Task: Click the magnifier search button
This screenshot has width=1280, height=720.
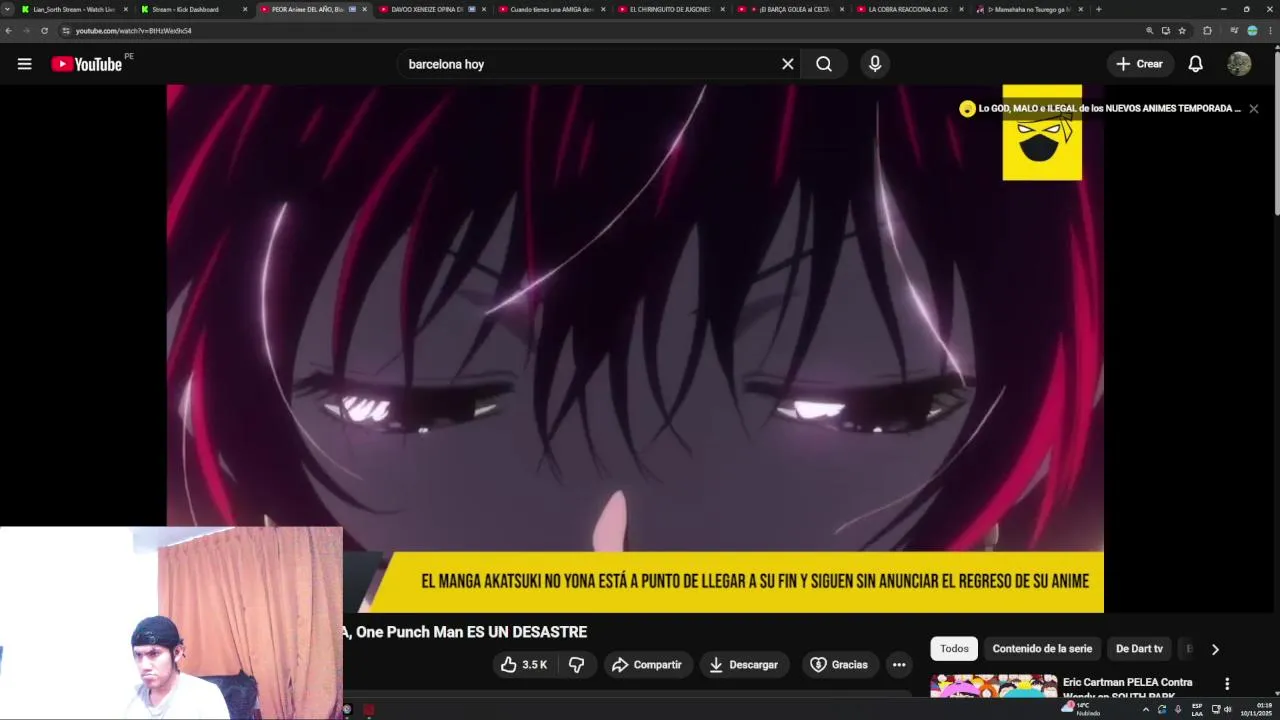Action: coord(824,64)
